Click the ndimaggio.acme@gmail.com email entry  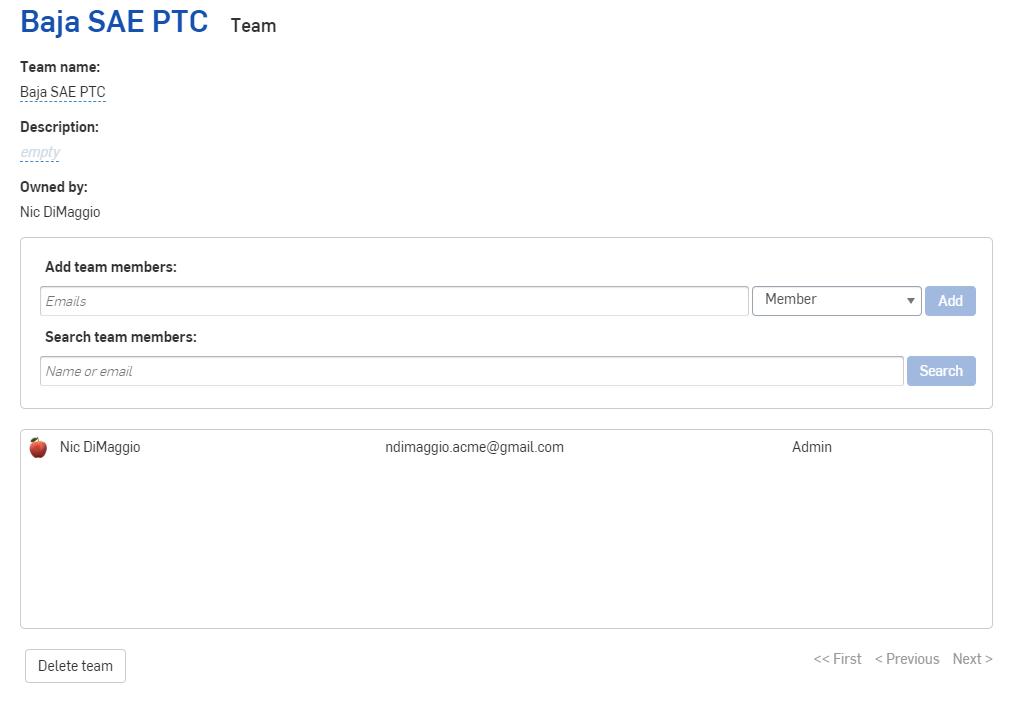[x=474, y=447]
